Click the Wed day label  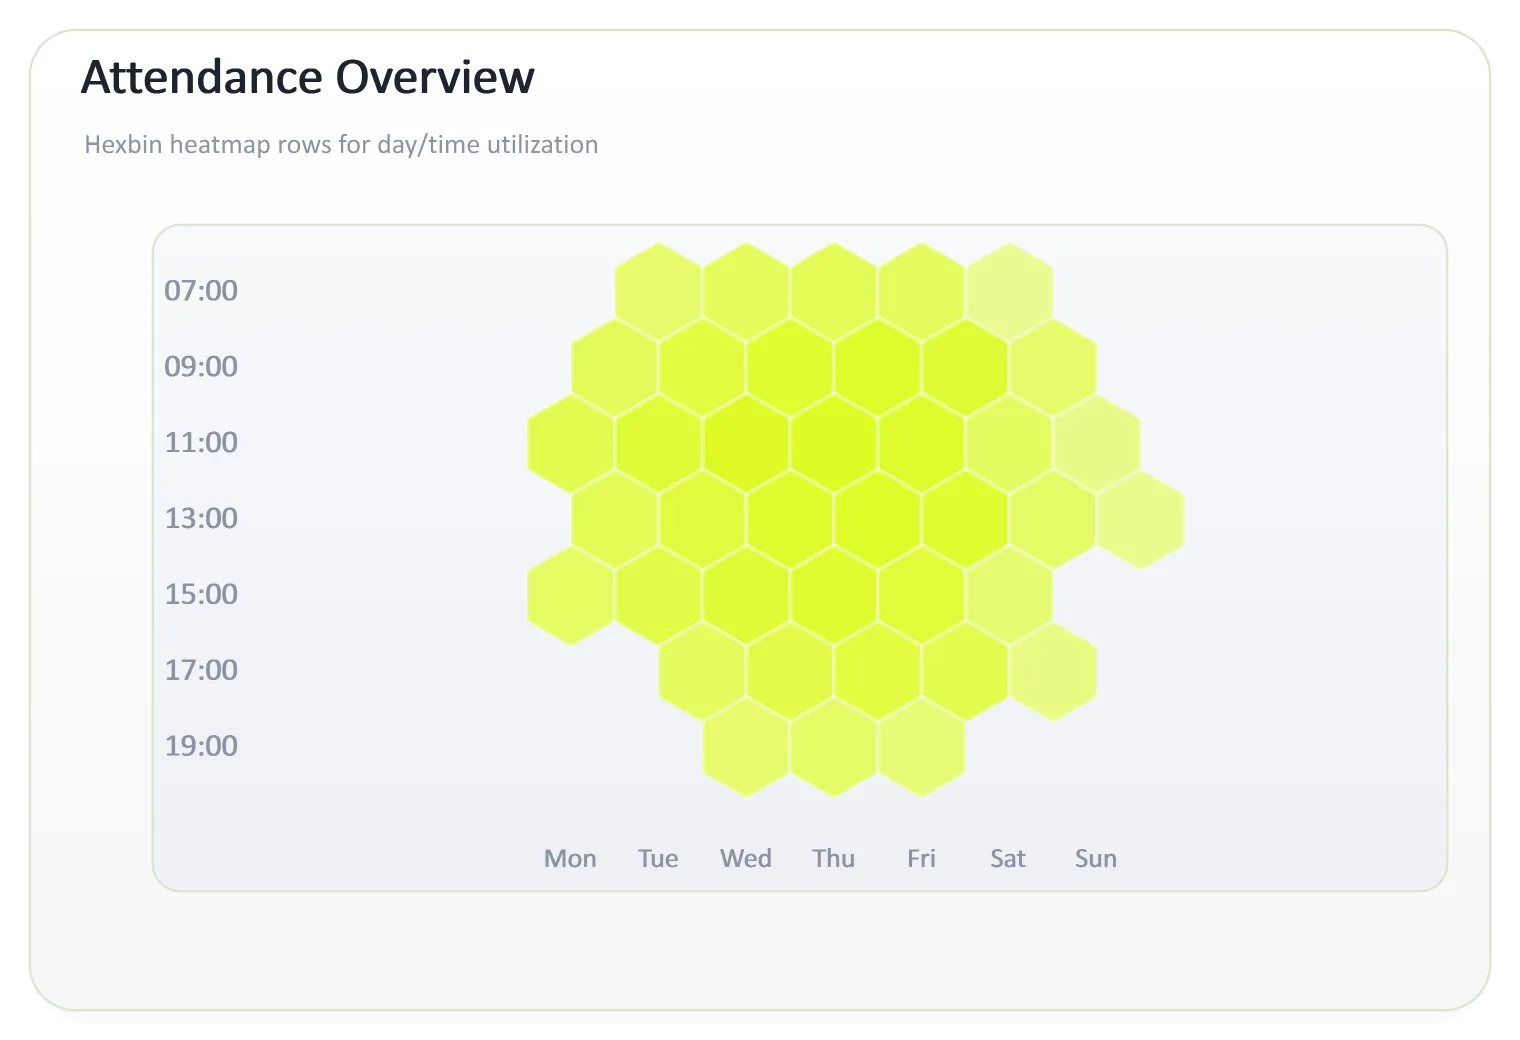click(x=746, y=859)
